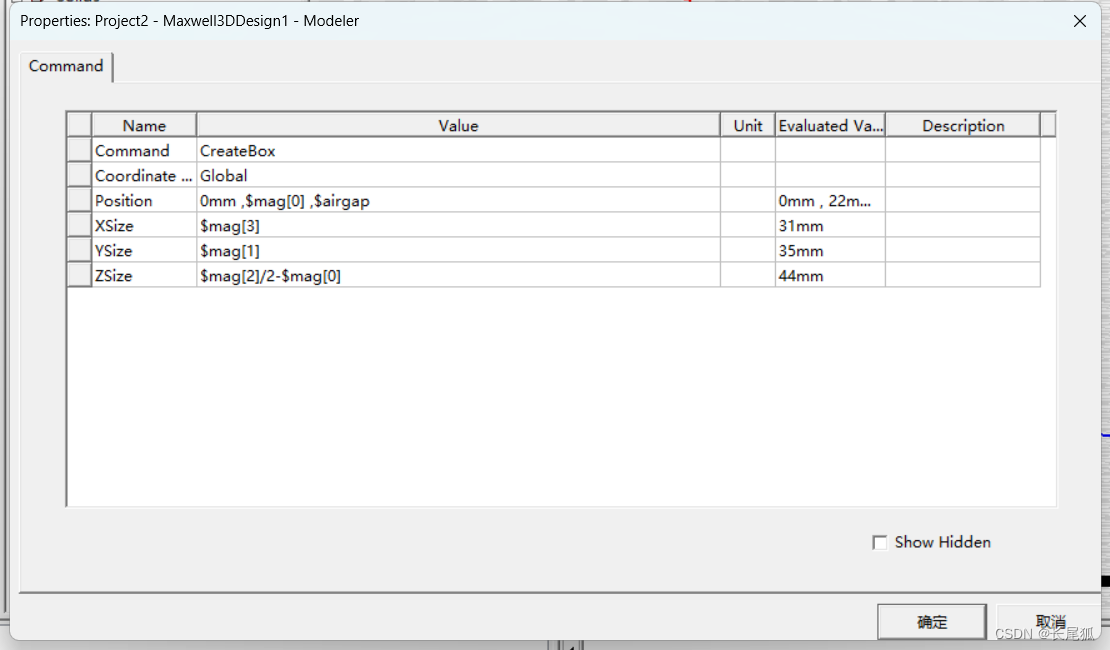The height and width of the screenshot is (650, 1110).
Task: Click the XSize value $mag[3]
Action: click(x=458, y=226)
